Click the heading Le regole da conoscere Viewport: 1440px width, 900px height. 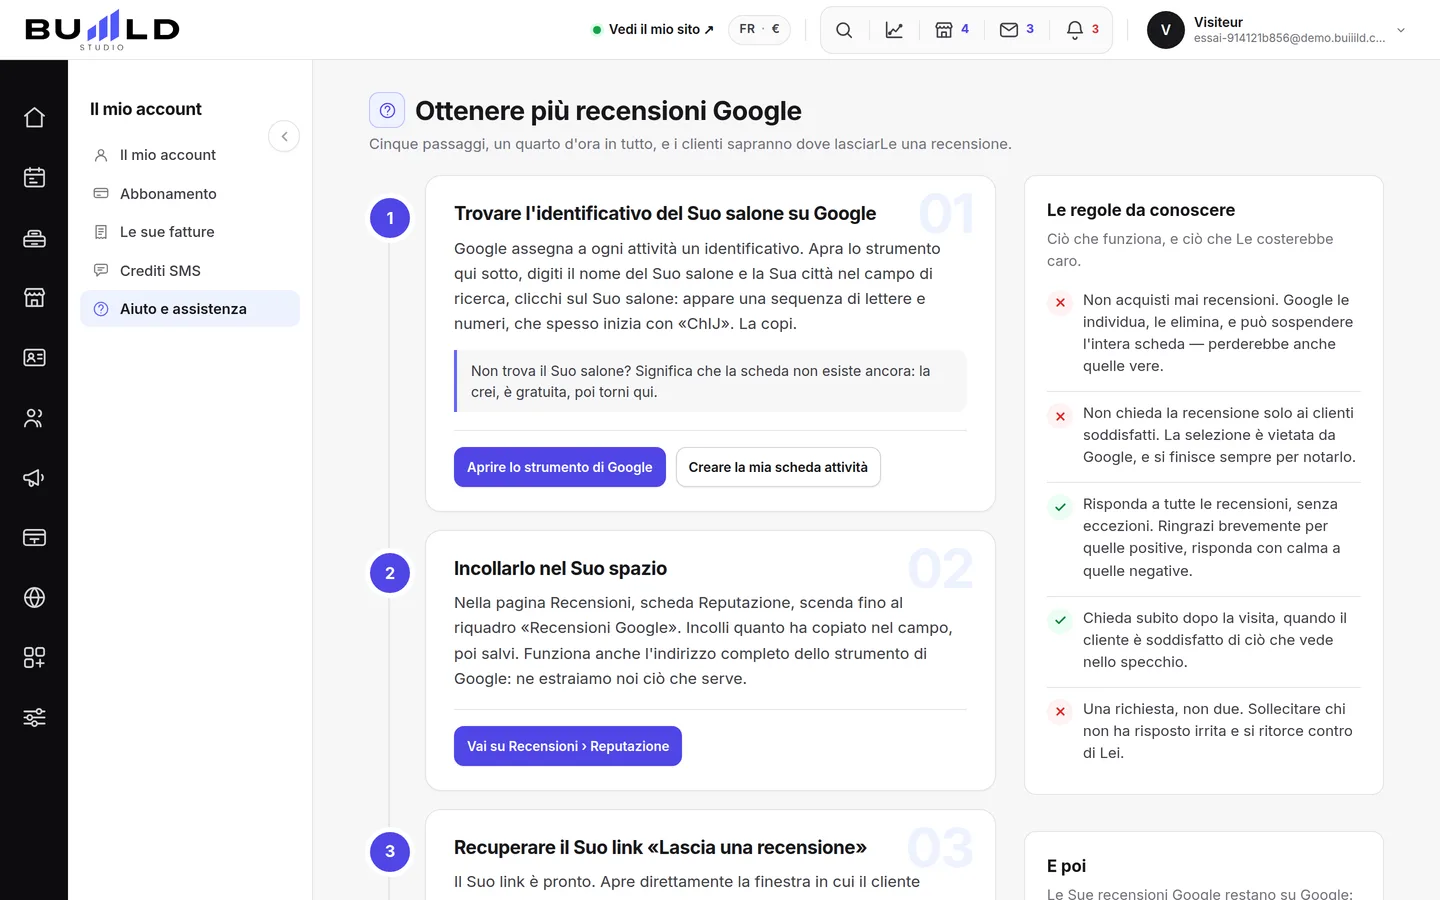(x=1141, y=210)
